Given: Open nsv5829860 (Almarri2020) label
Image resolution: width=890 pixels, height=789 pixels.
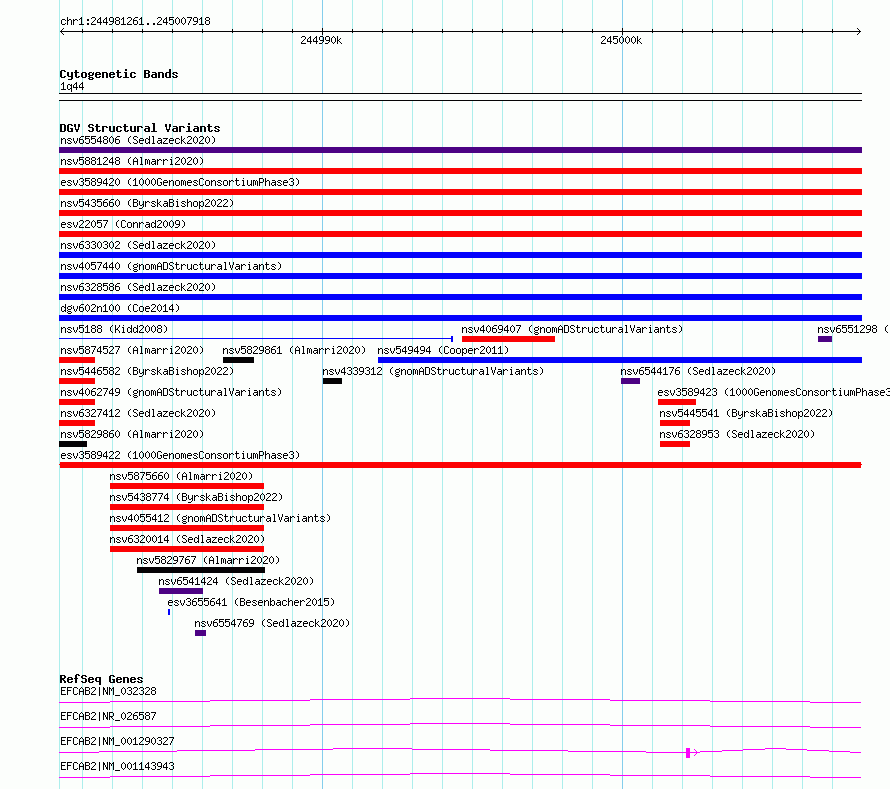Looking at the screenshot, I should tap(132, 434).
